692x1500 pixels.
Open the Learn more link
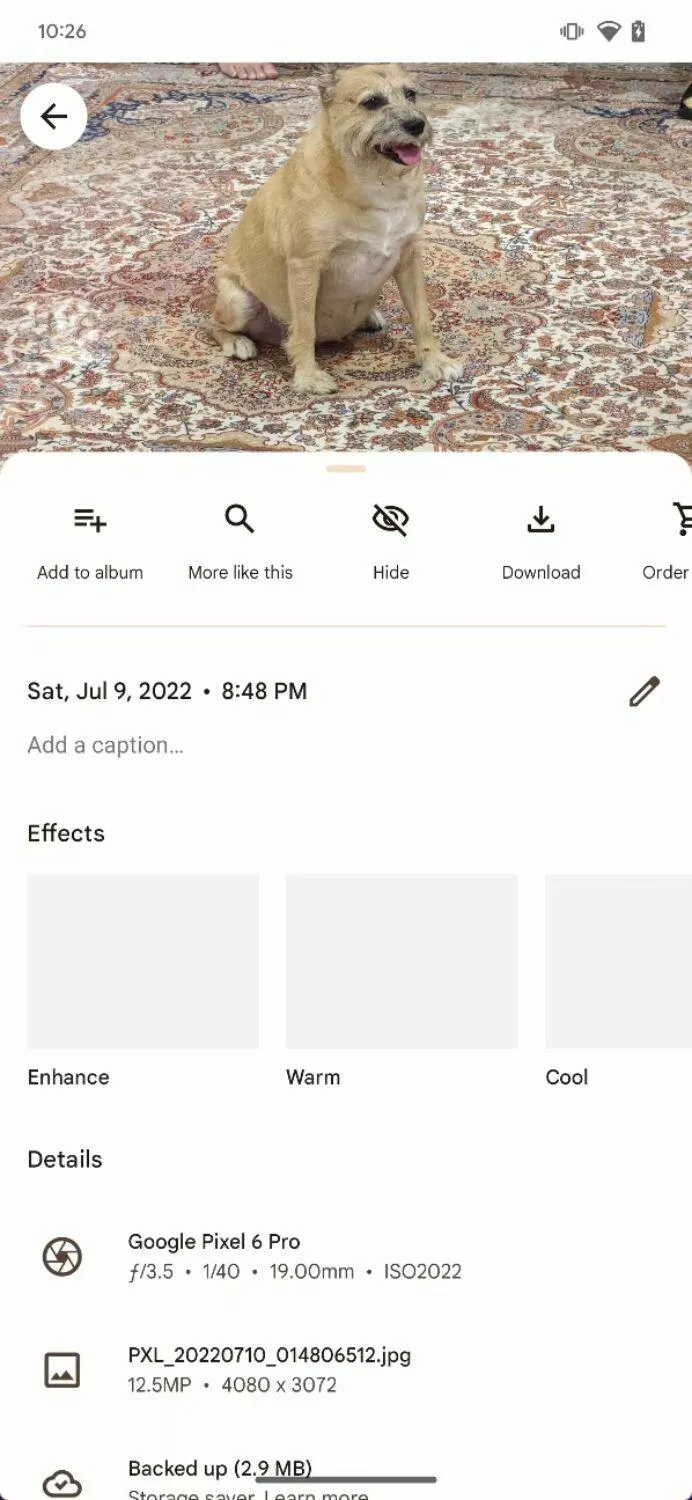316,1495
